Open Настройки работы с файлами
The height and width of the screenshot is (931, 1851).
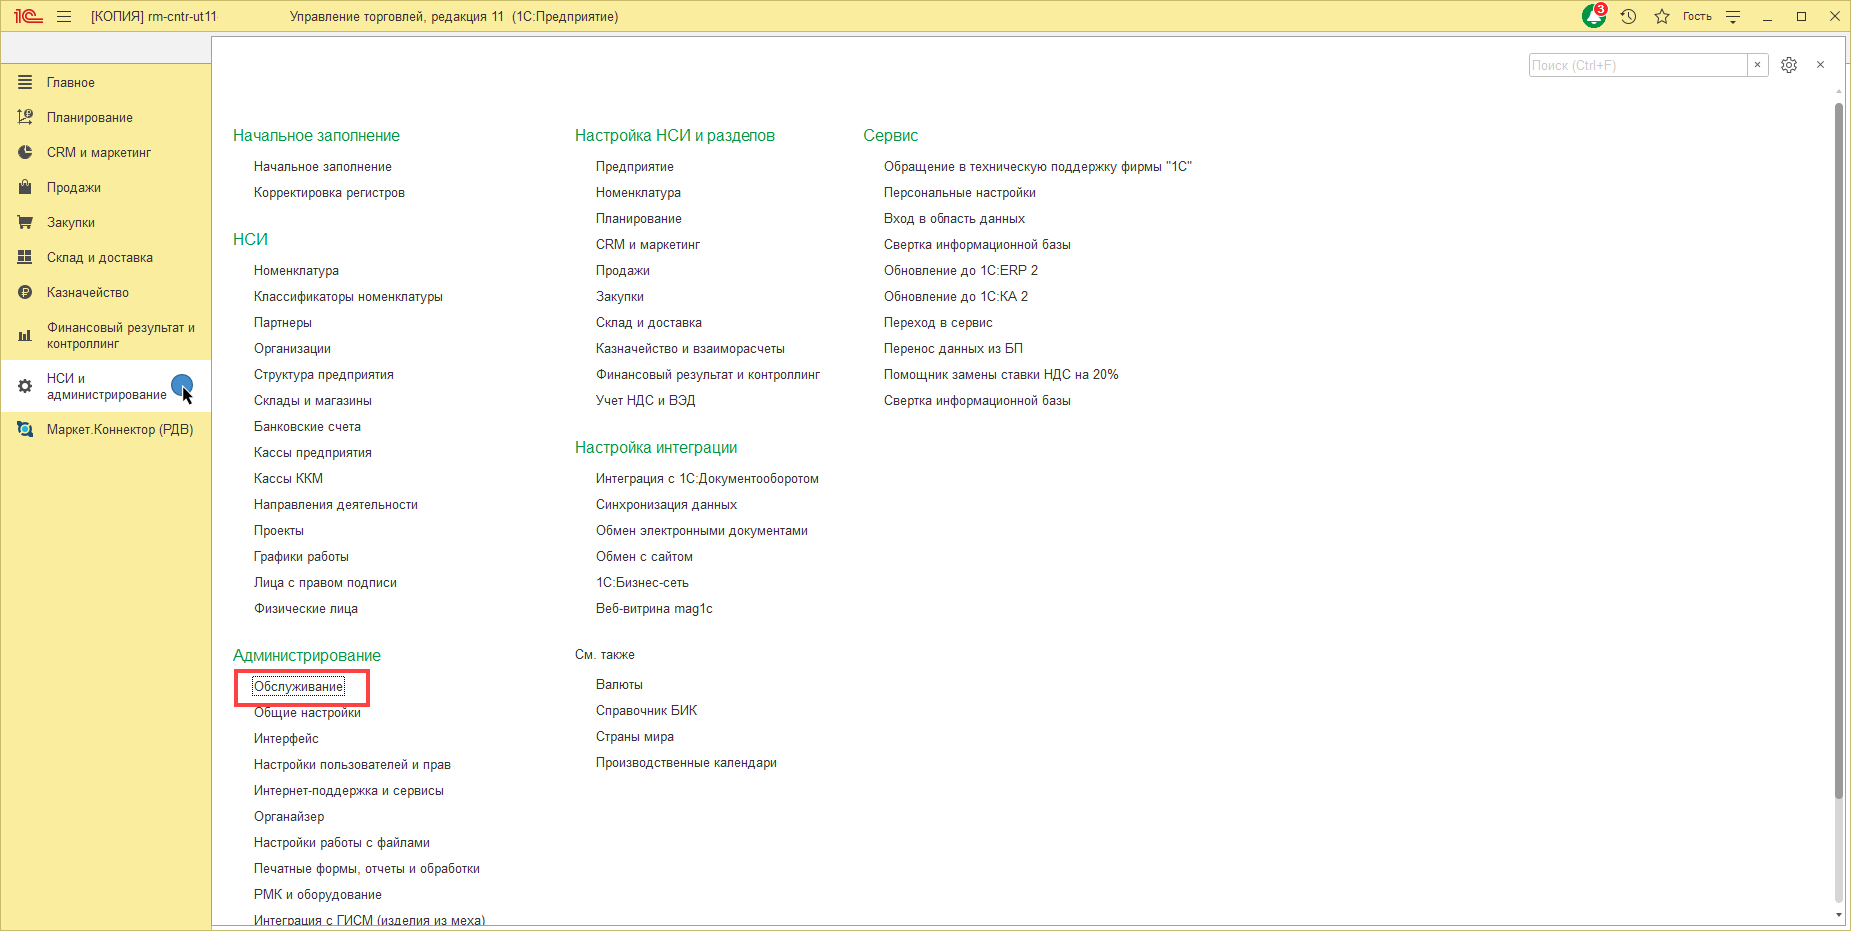click(x=342, y=843)
